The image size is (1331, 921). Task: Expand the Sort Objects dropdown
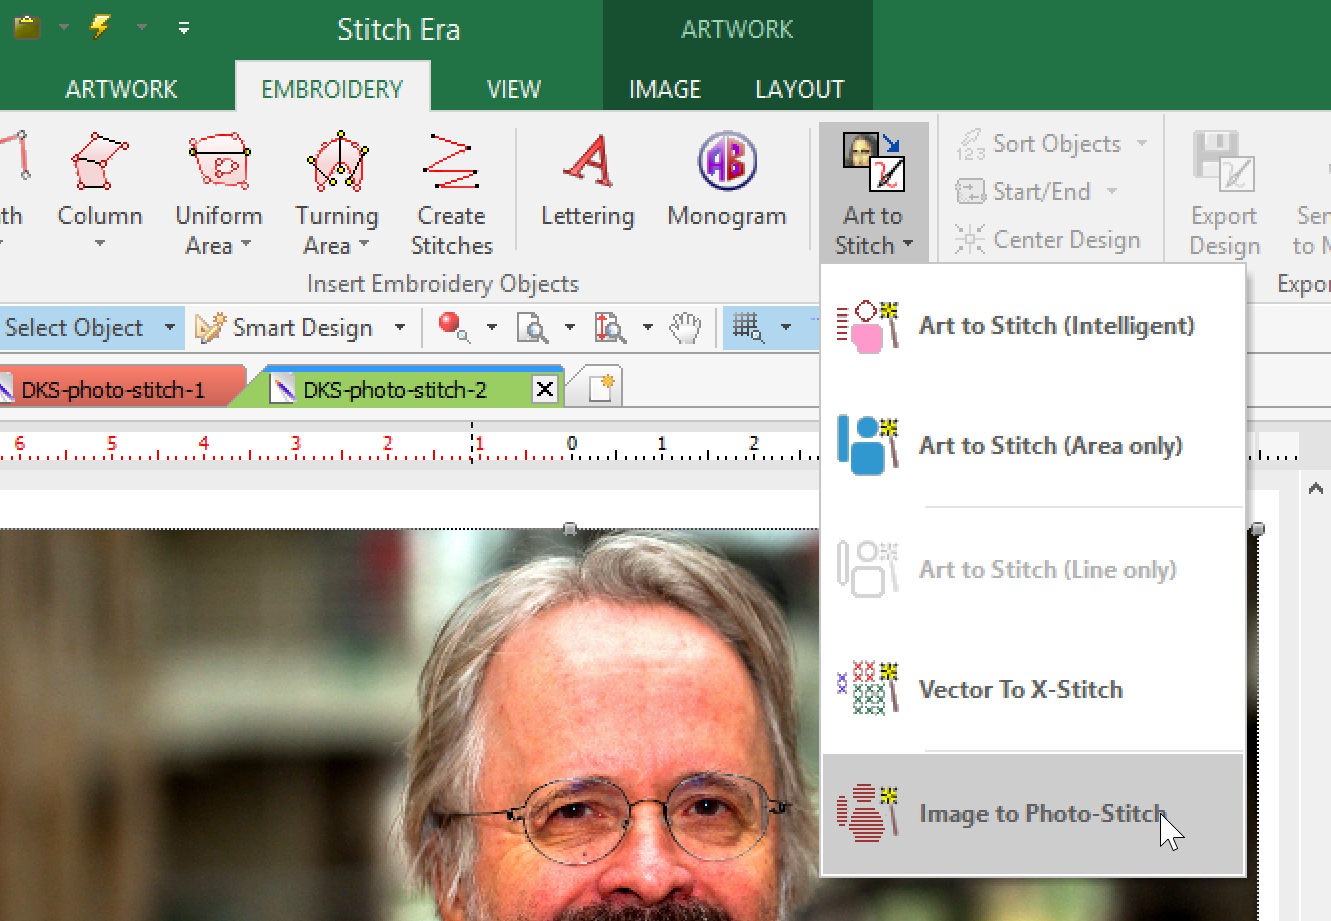coord(1142,144)
